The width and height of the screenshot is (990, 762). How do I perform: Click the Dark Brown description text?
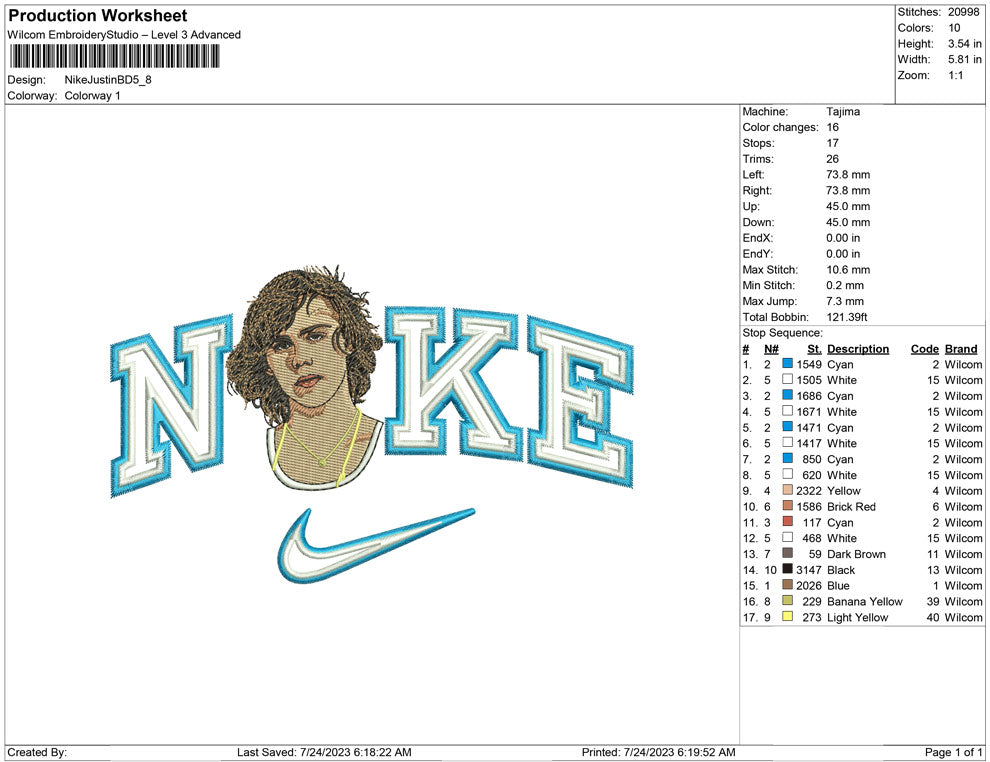856,554
